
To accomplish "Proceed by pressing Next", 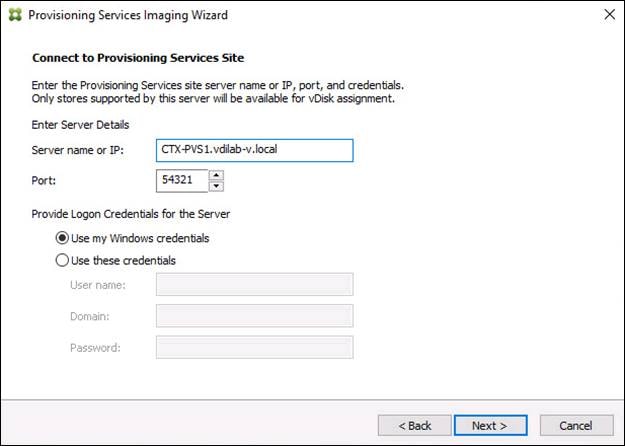I will click(x=490, y=425).
